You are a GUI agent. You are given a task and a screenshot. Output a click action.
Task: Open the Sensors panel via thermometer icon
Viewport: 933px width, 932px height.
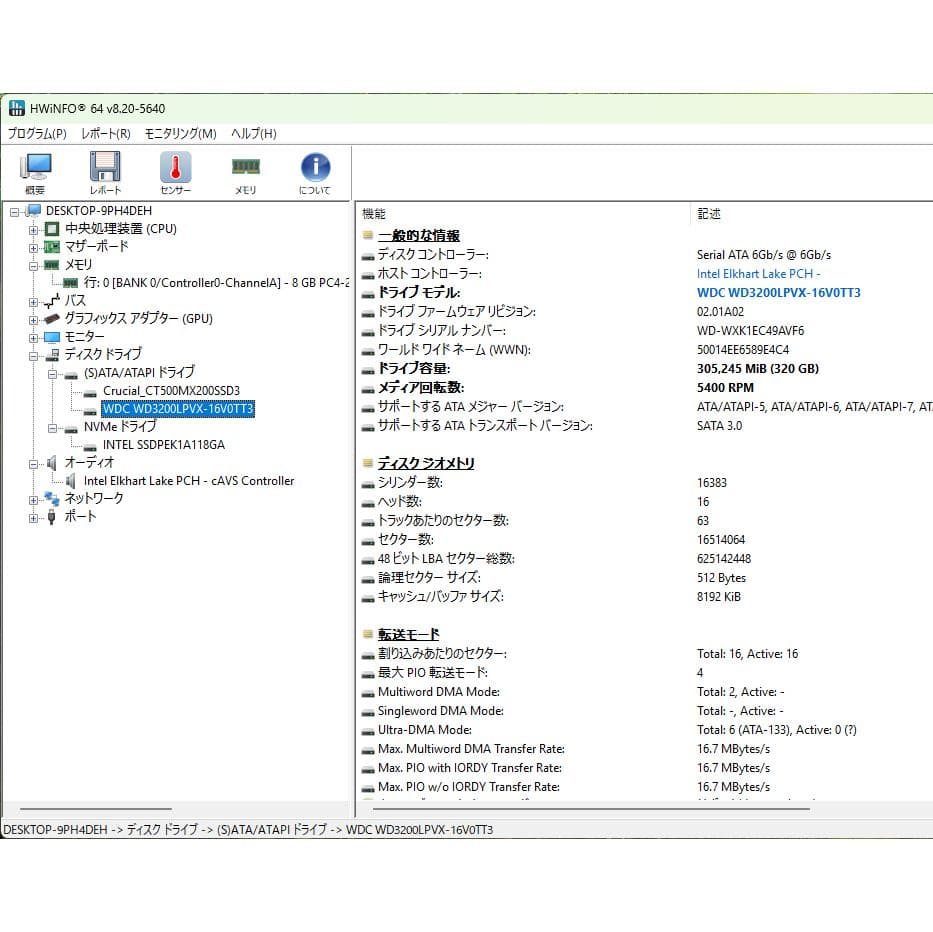click(x=175, y=168)
